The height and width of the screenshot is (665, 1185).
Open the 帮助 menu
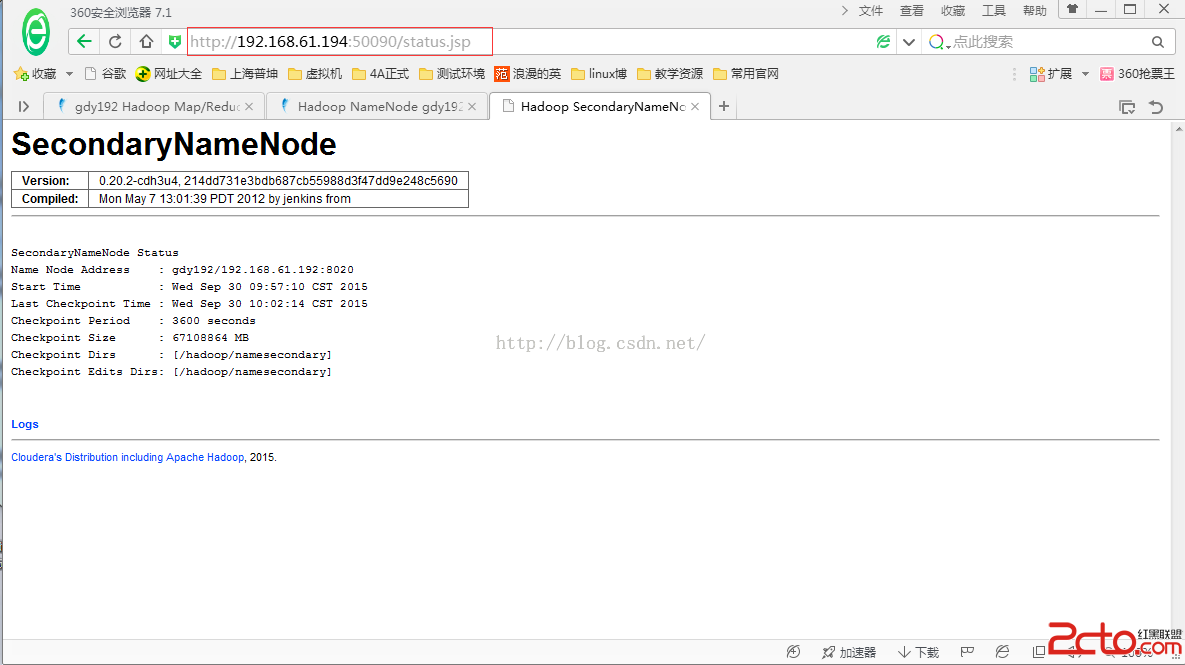1035,11
